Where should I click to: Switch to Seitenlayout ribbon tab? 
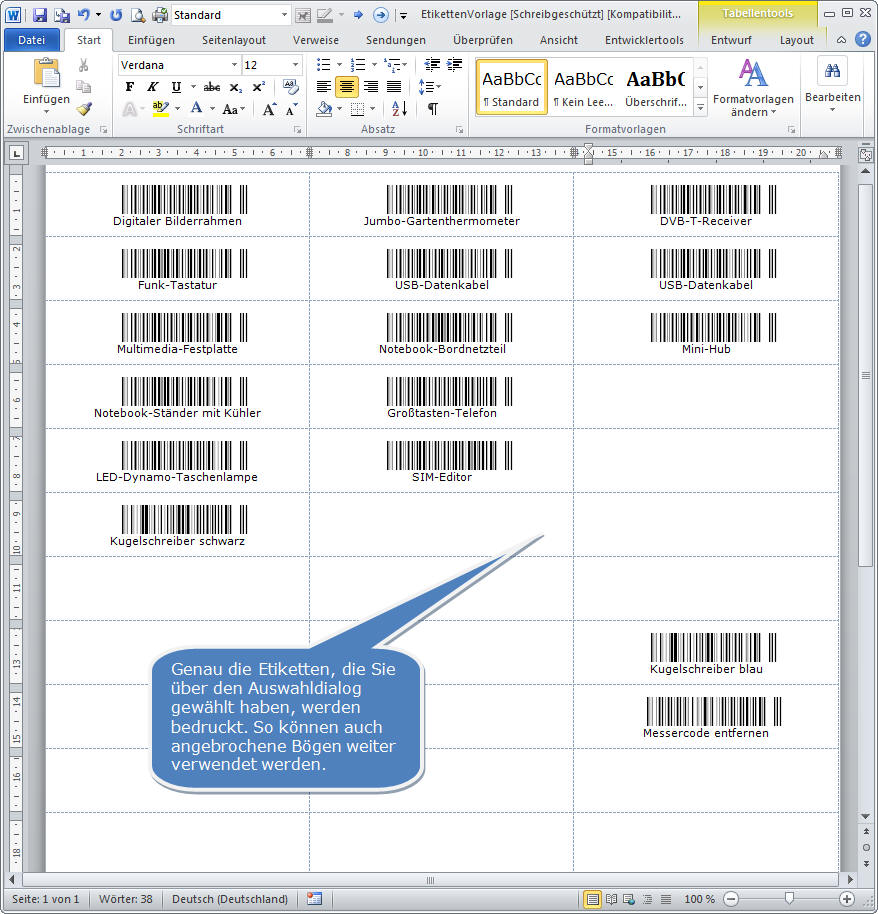tap(234, 40)
